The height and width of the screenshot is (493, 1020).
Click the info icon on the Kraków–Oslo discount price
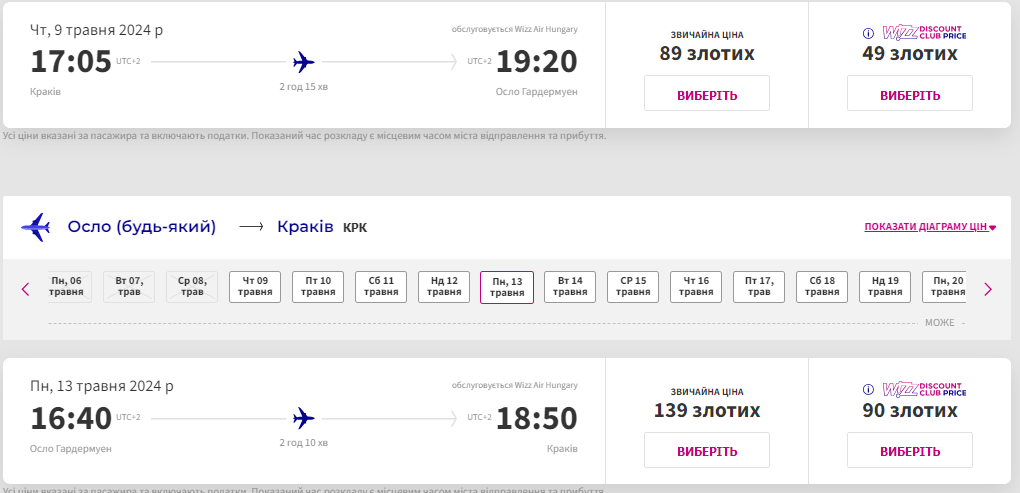pyautogui.click(x=869, y=33)
